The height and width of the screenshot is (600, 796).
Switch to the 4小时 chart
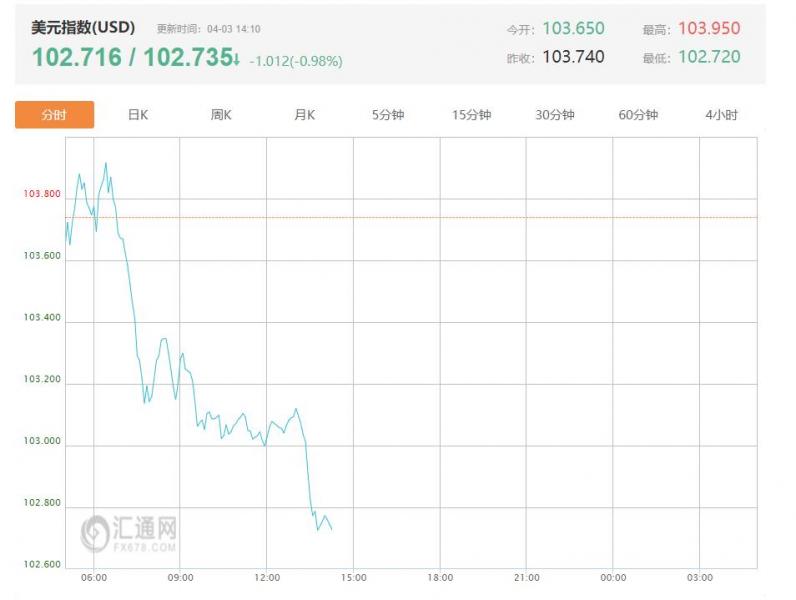pyautogui.click(x=721, y=115)
